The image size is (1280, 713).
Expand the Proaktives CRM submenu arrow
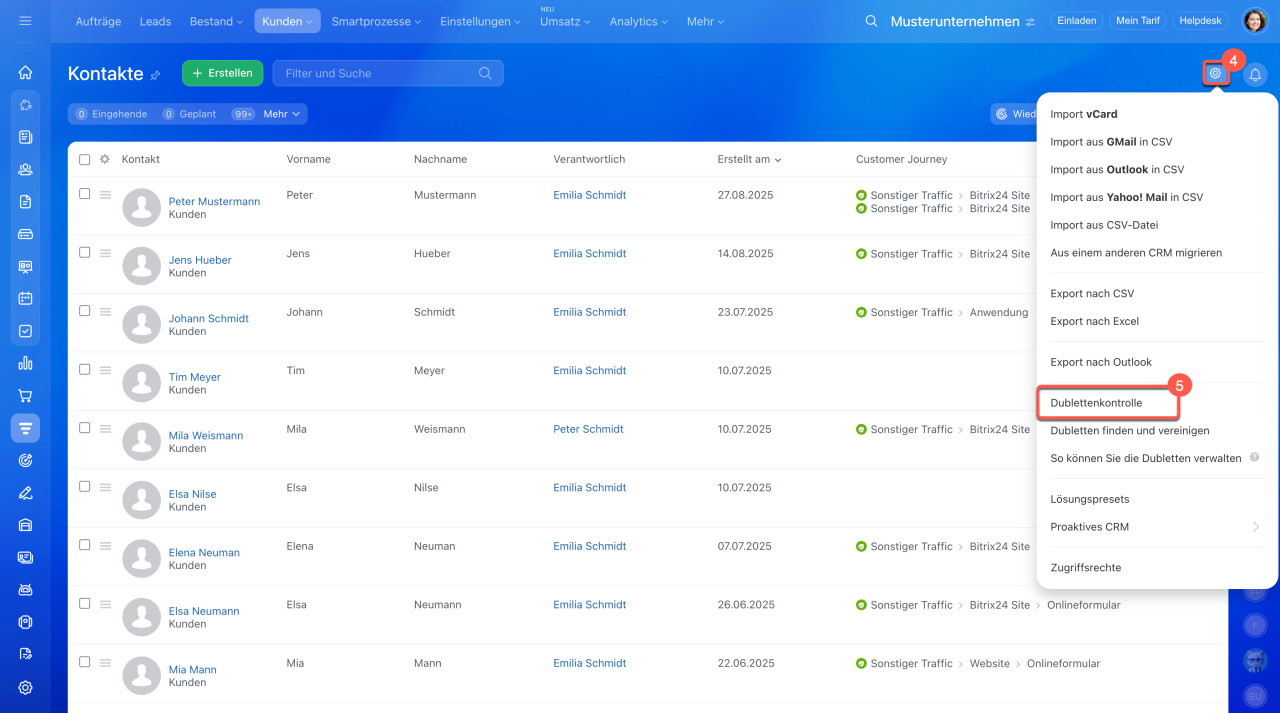coord(1256,527)
